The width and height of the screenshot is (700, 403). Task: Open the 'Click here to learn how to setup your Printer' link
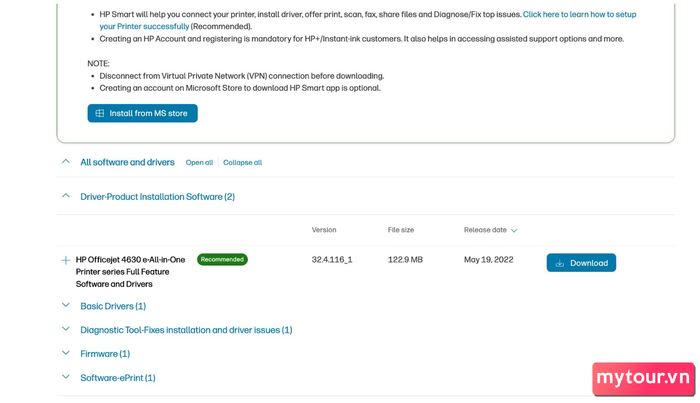click(579, 14)
